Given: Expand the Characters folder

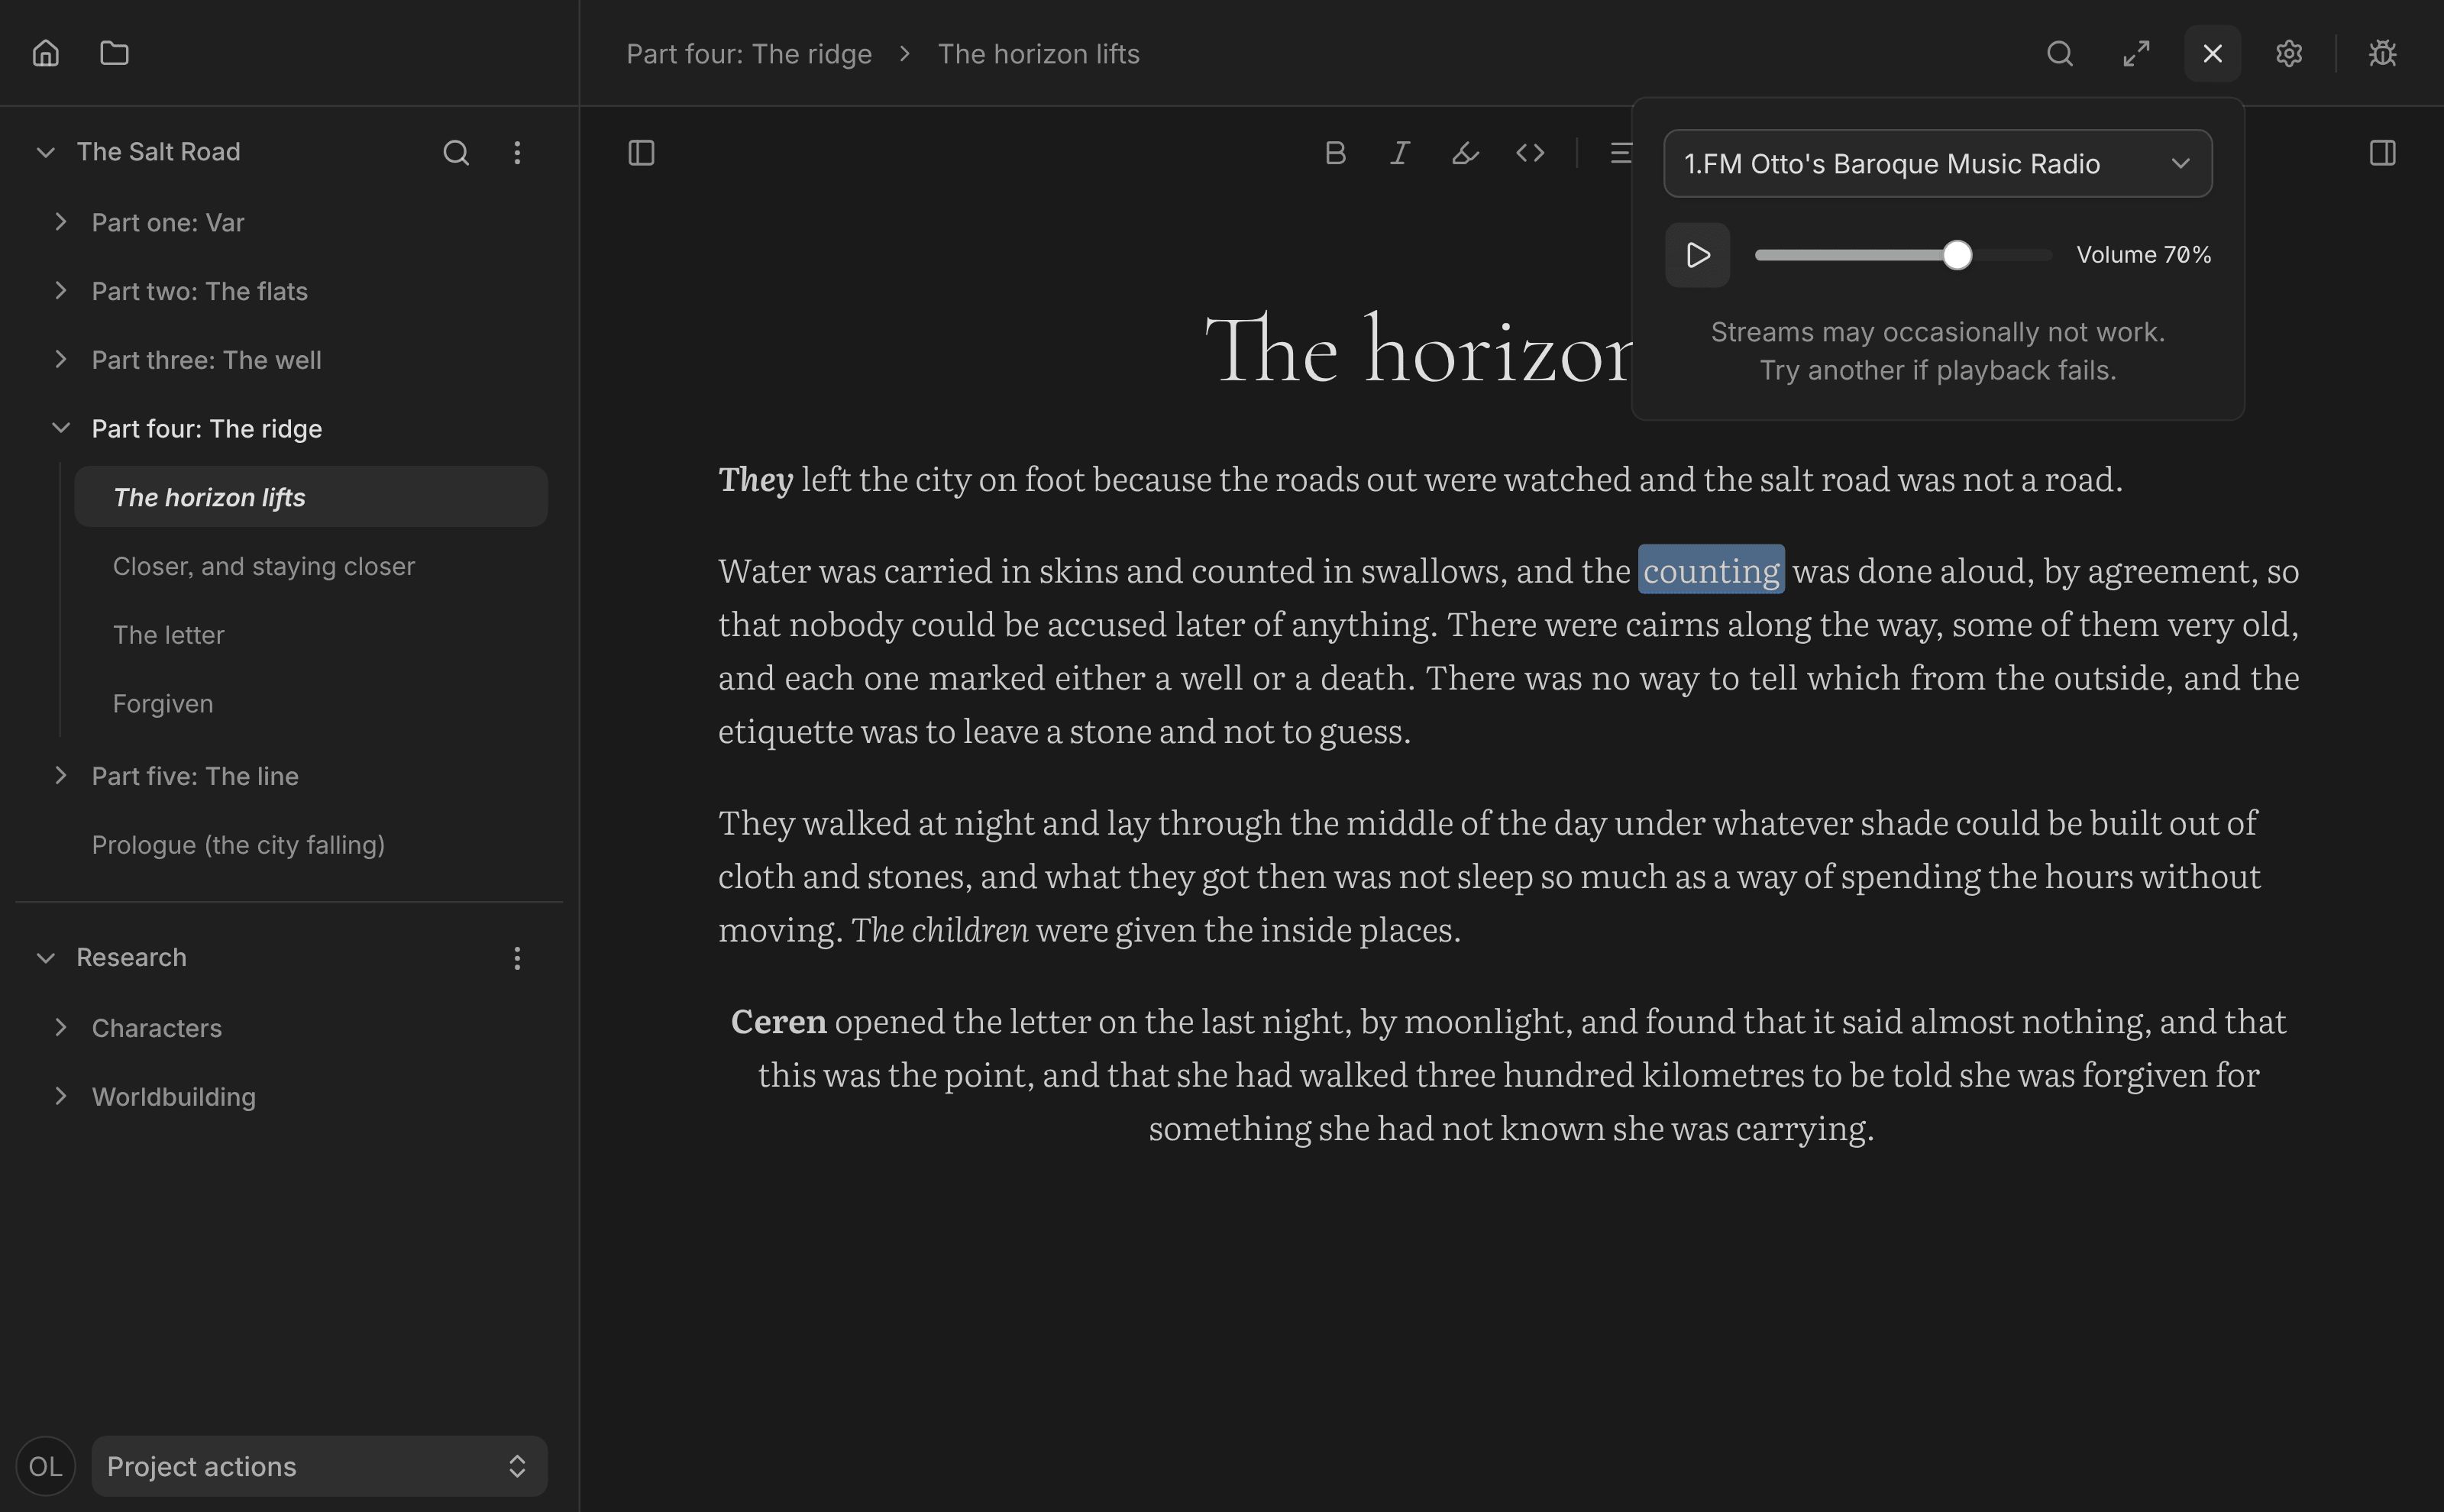Looking at the screenshot, I should click(61, 1028).
